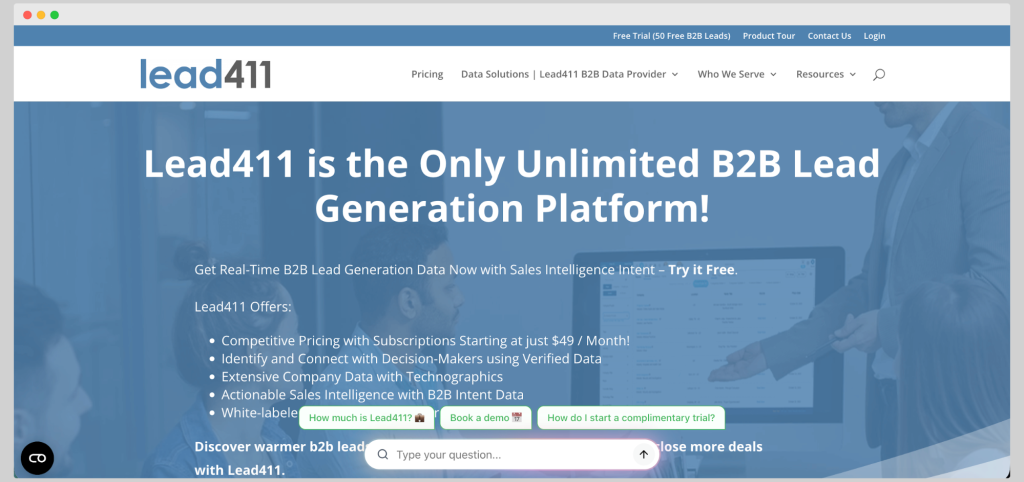The height and width of the screenshot is (482, 1024).
Task: Expand Data Solutions dropdown chevron
Action: (x=675, y=74)
